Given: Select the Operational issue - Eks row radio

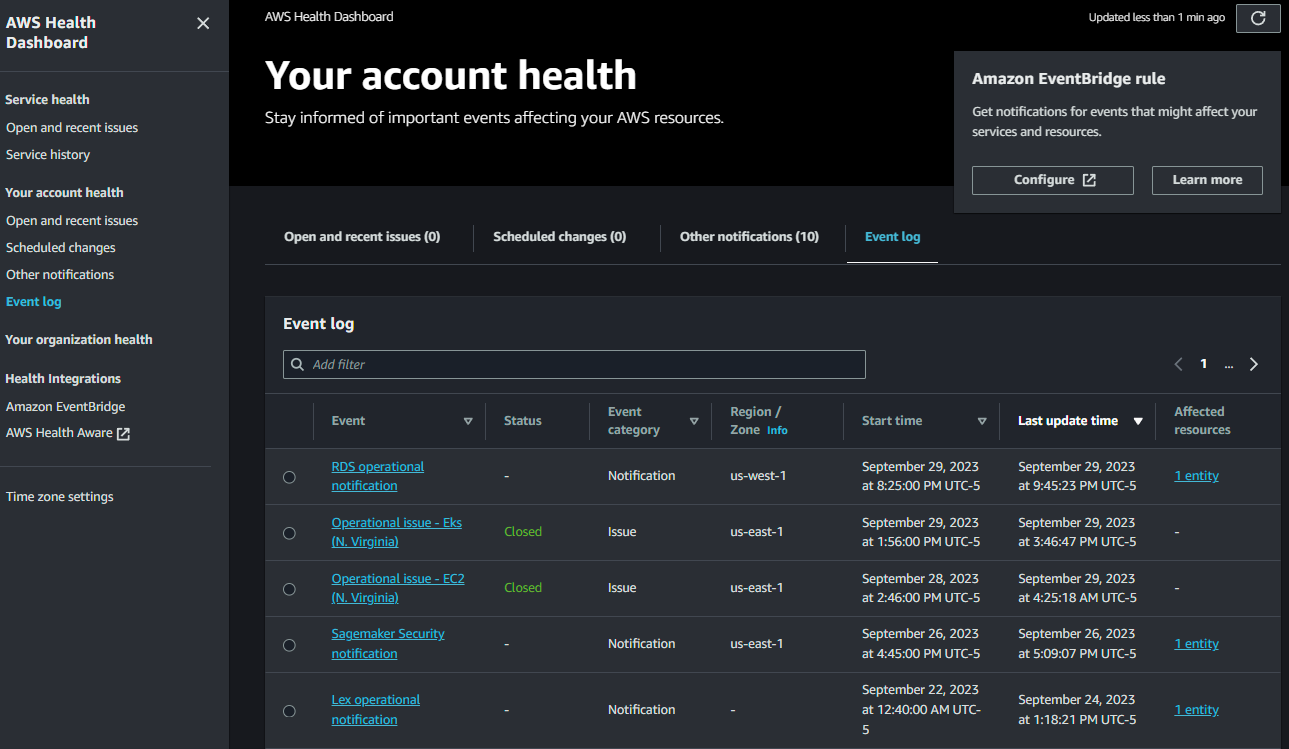Looking at the screenshot, I should tap(289, 533).
